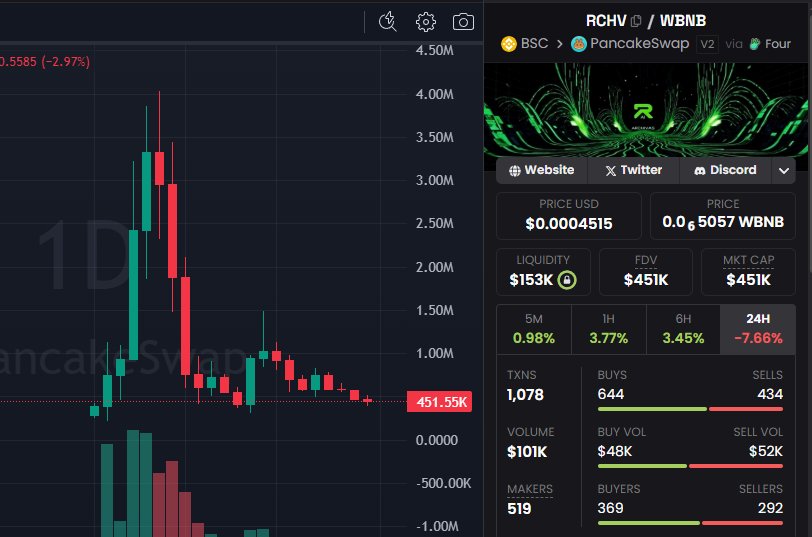Click the 4.00M price axis label
Screen dimensions: 812x537
point(434,94)
